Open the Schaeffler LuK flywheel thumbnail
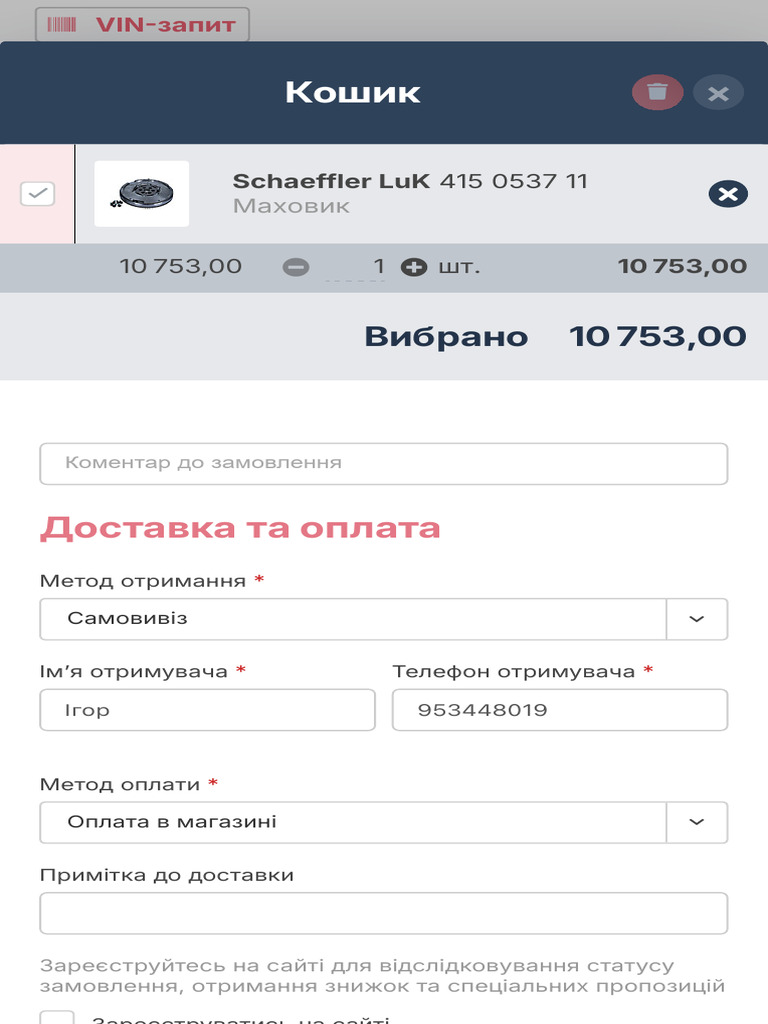 [x=141, y=194]
